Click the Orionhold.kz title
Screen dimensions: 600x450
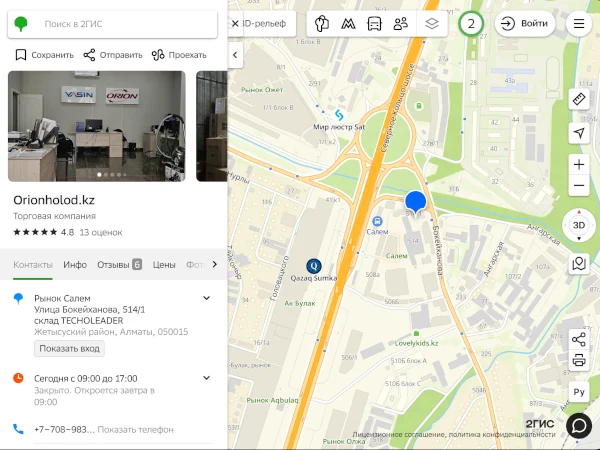pos(54,200)
